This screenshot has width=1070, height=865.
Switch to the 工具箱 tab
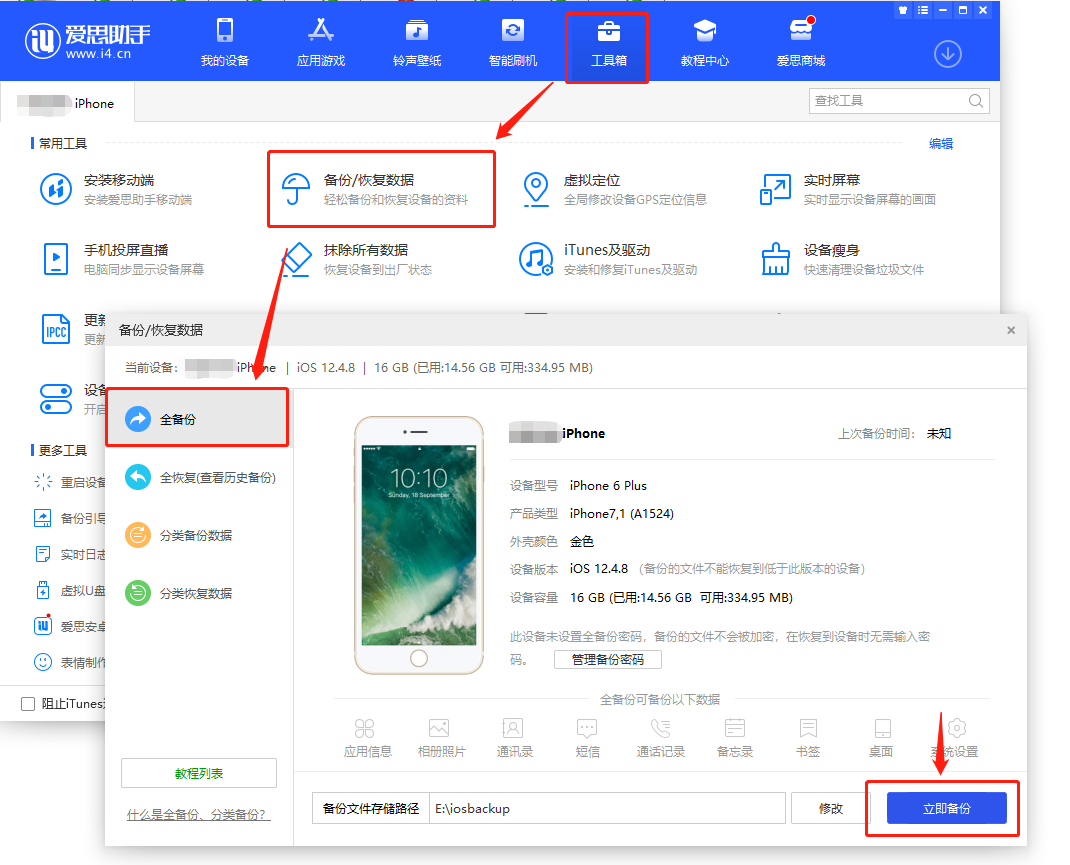pyautogui.click(x=608, y=42)
